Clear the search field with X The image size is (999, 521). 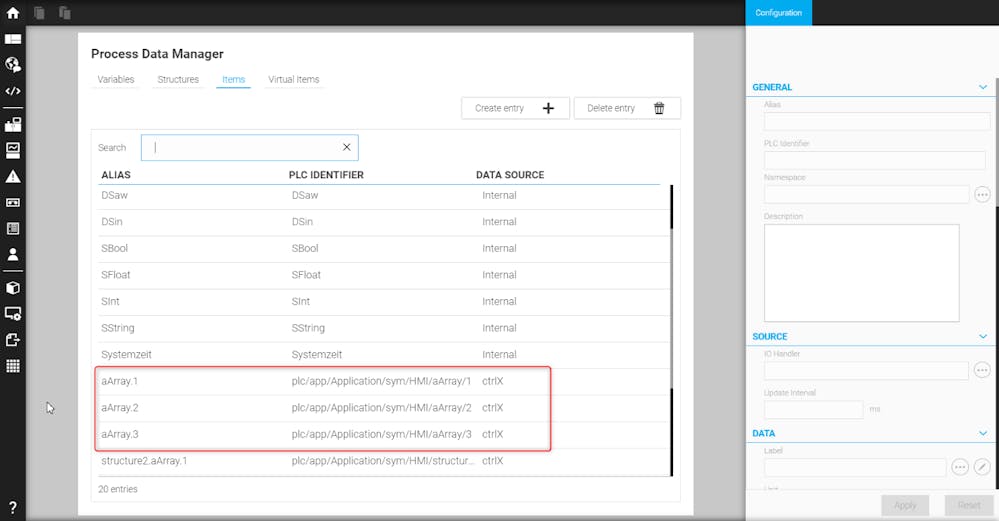pos(347,147)
